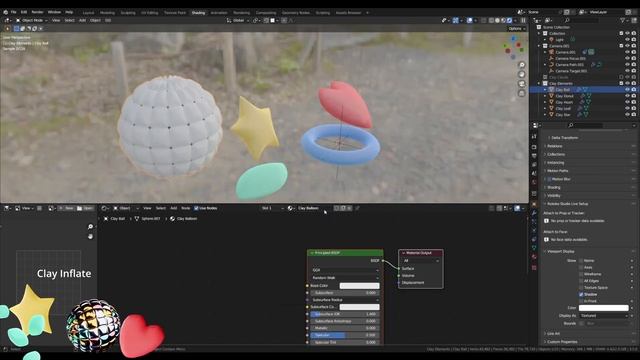Screen dimensions: 640x360
Task: Click the Blender logo menu icon
Action: (5, 12)
